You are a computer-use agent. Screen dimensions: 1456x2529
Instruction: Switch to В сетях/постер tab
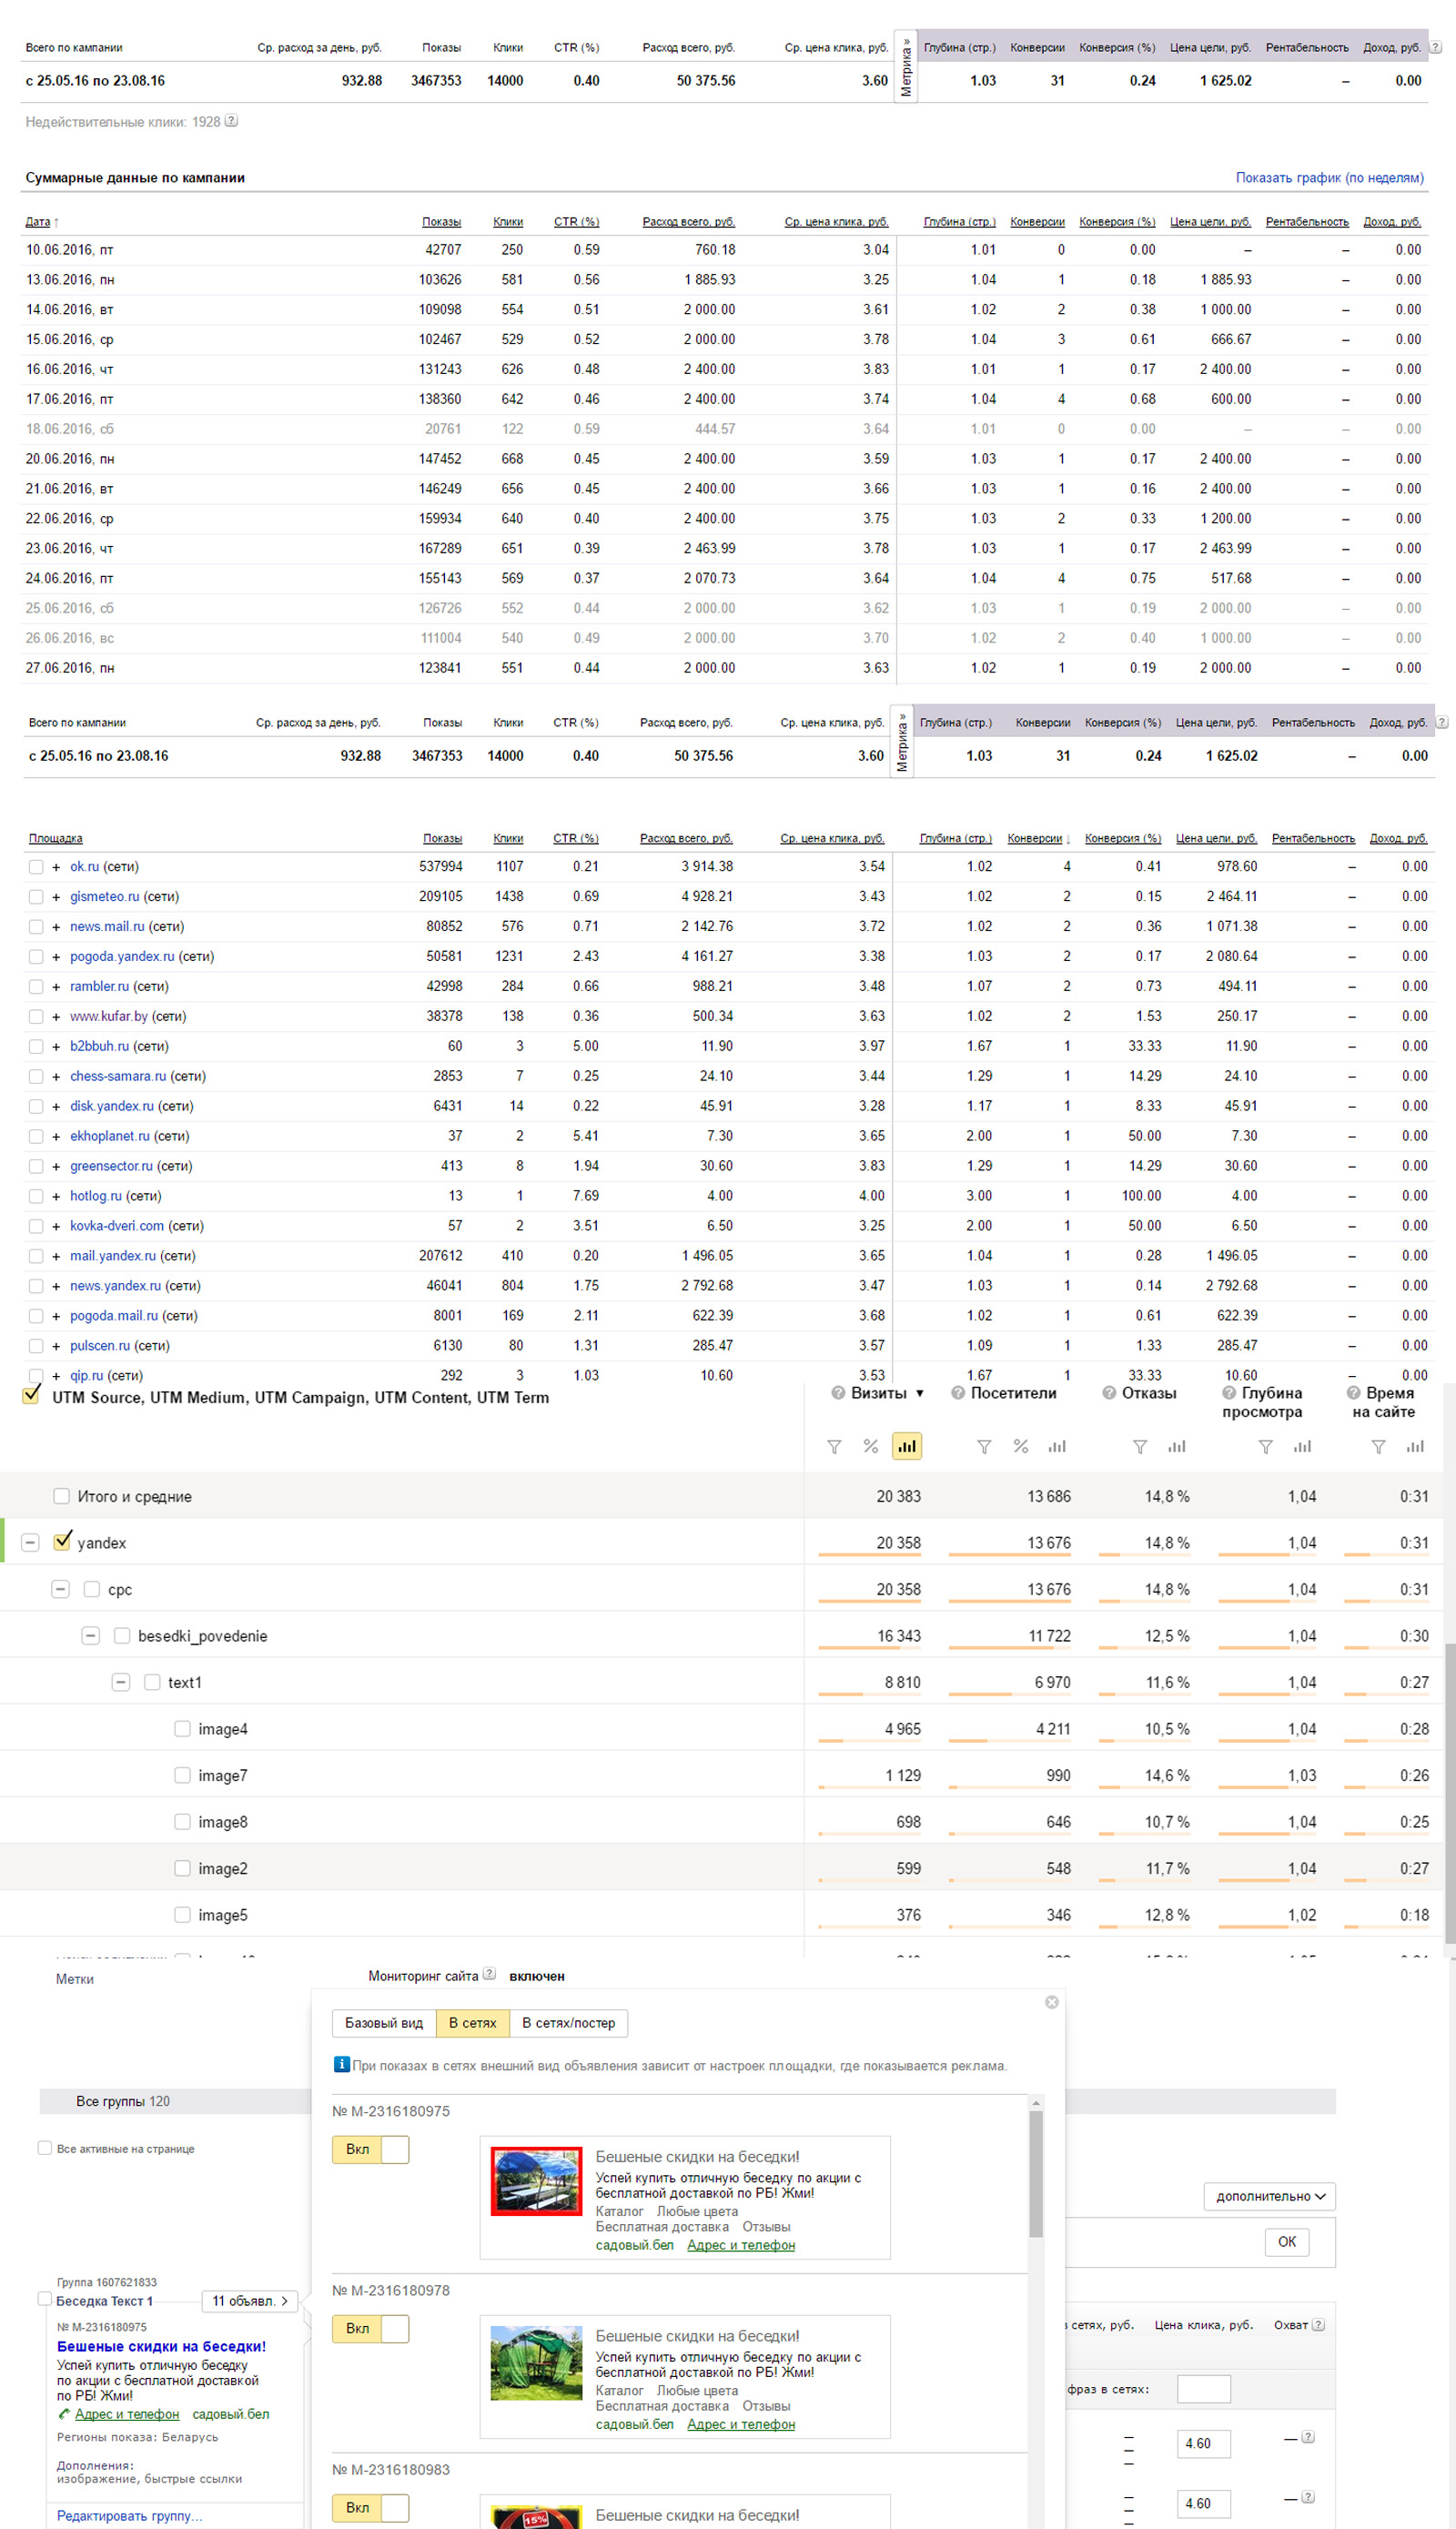point(568,2023)
